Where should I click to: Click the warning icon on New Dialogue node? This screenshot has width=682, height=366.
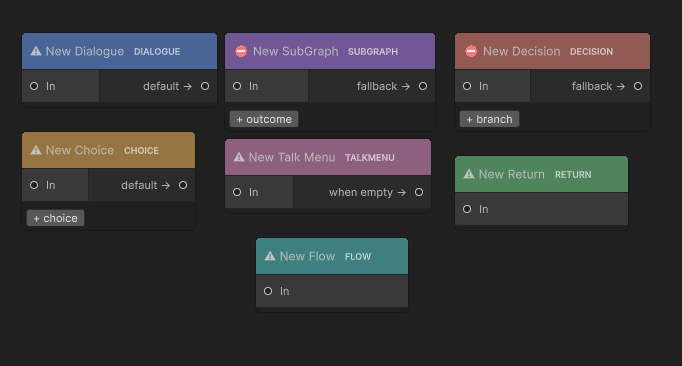(x=36, y=51)
